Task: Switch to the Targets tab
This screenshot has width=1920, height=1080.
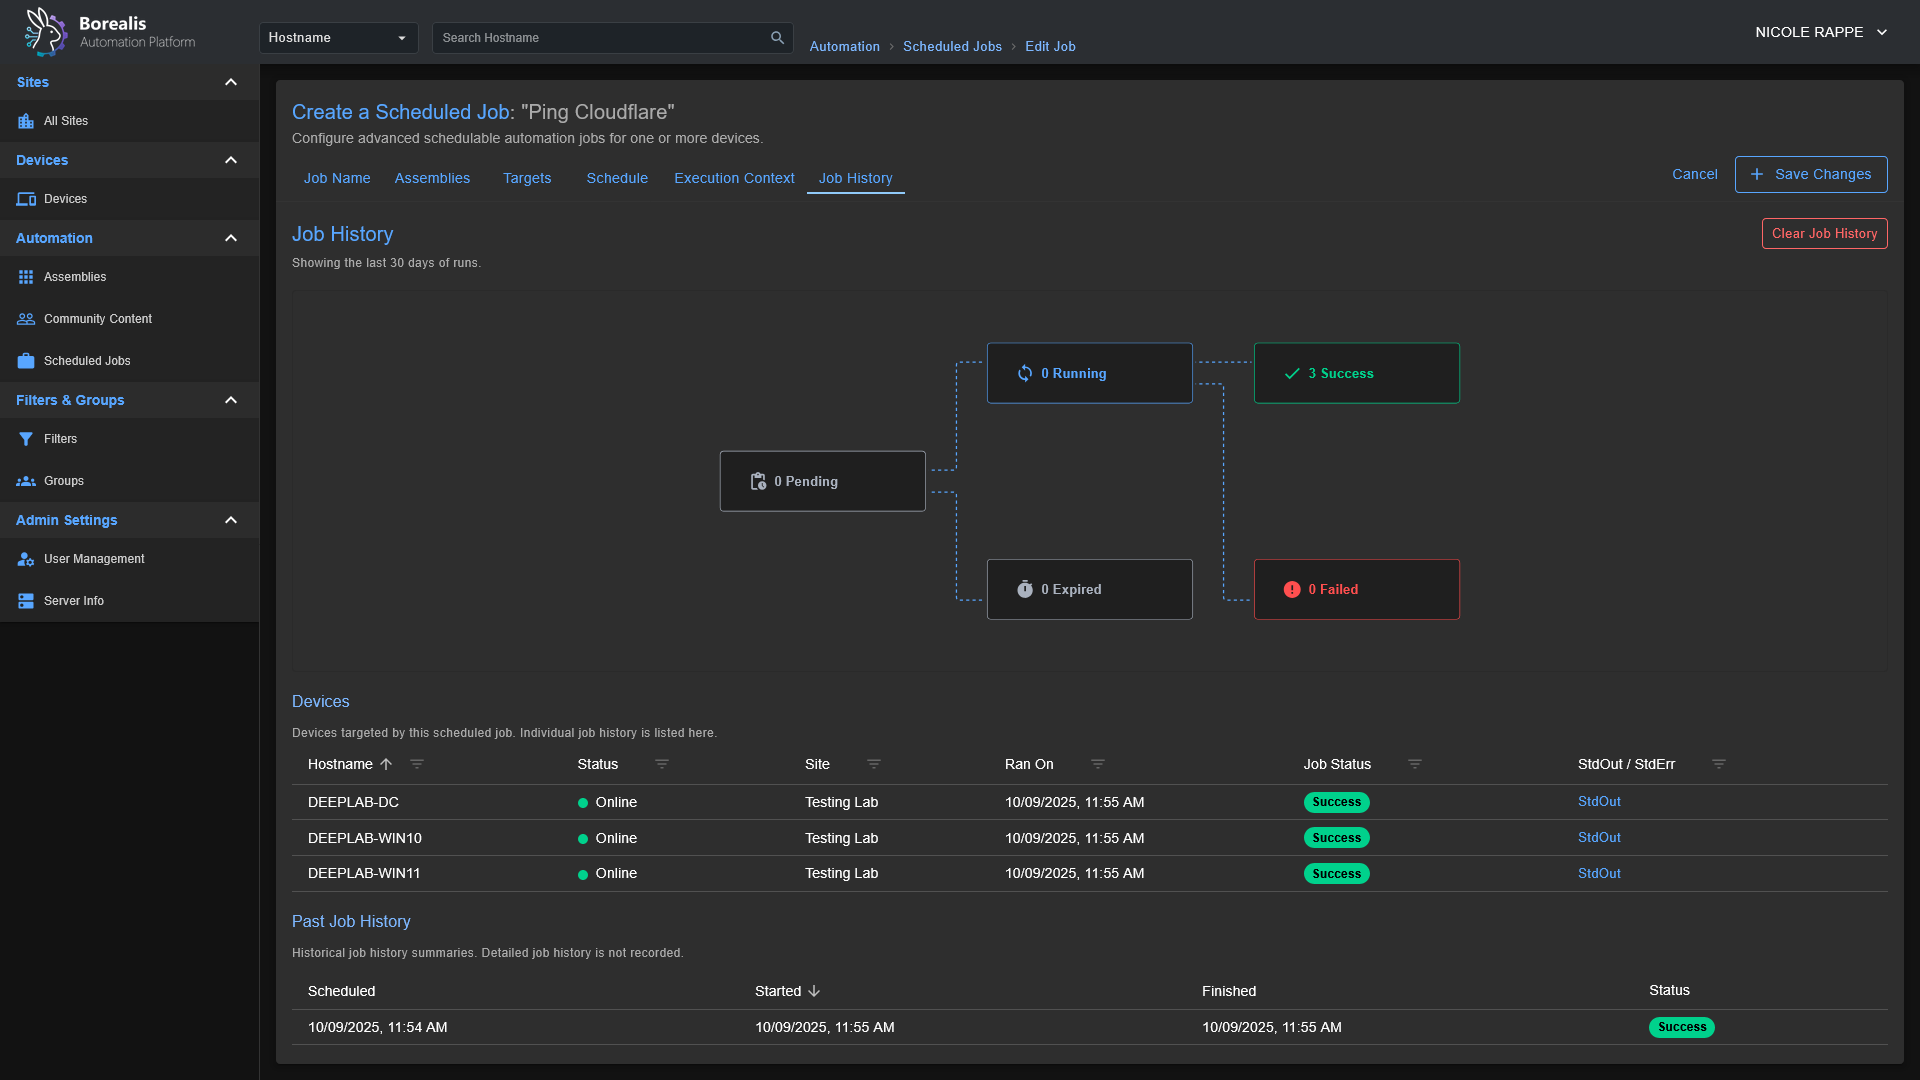Action: [527, 178]
